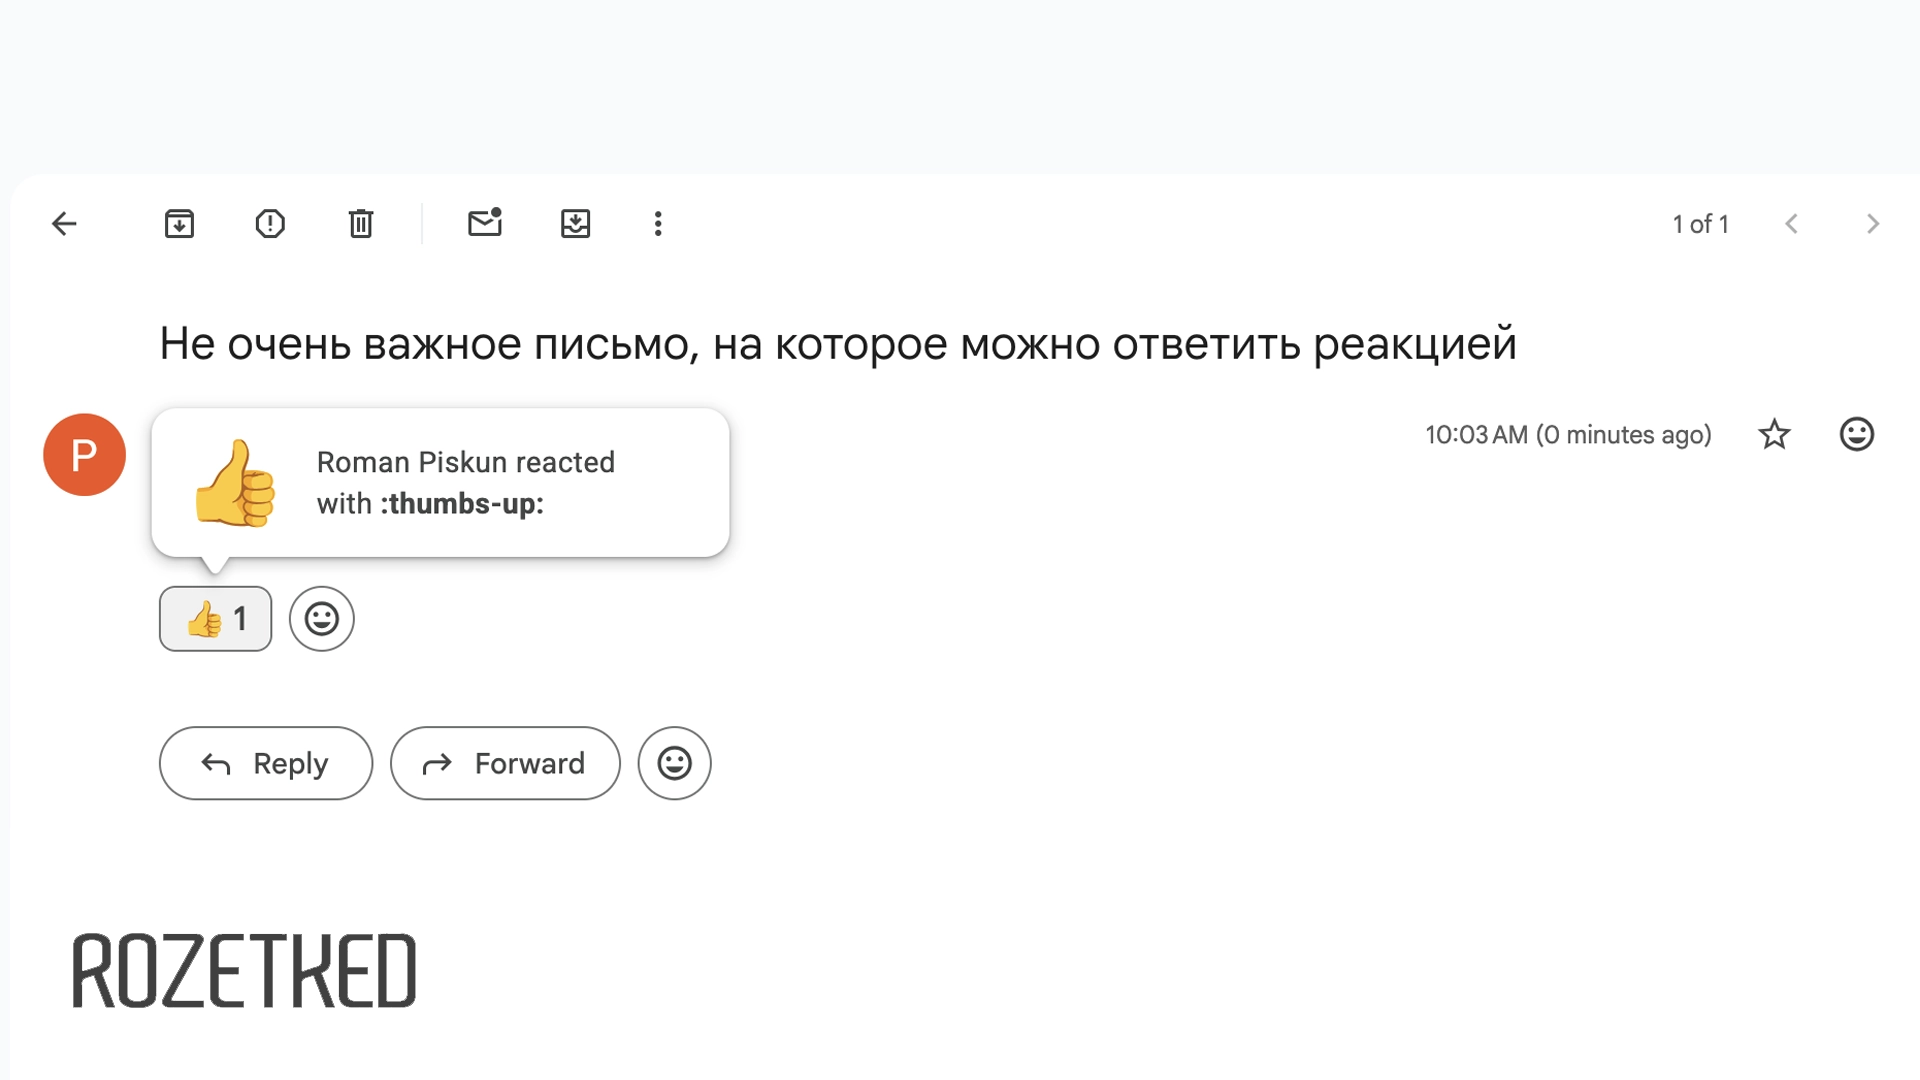Click the 10:03 AM timestamp
Image resolution: width=1920 pixels, height=1080 pixels.
coord(1568,434)
